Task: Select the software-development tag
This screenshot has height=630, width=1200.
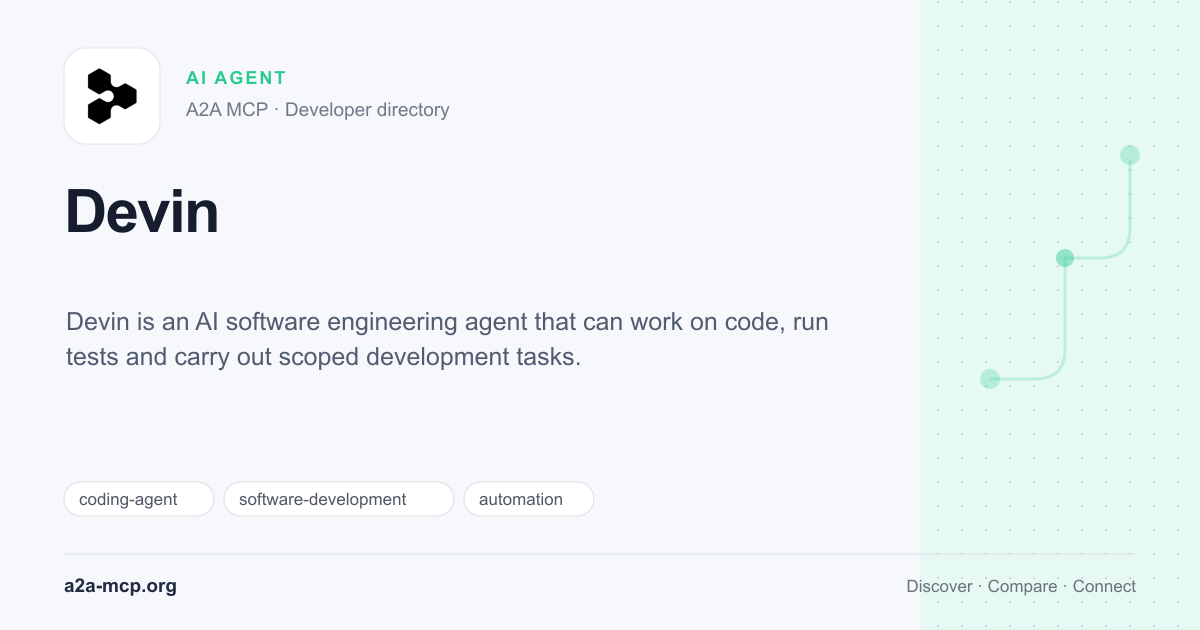Action: [x=339, y=499]
